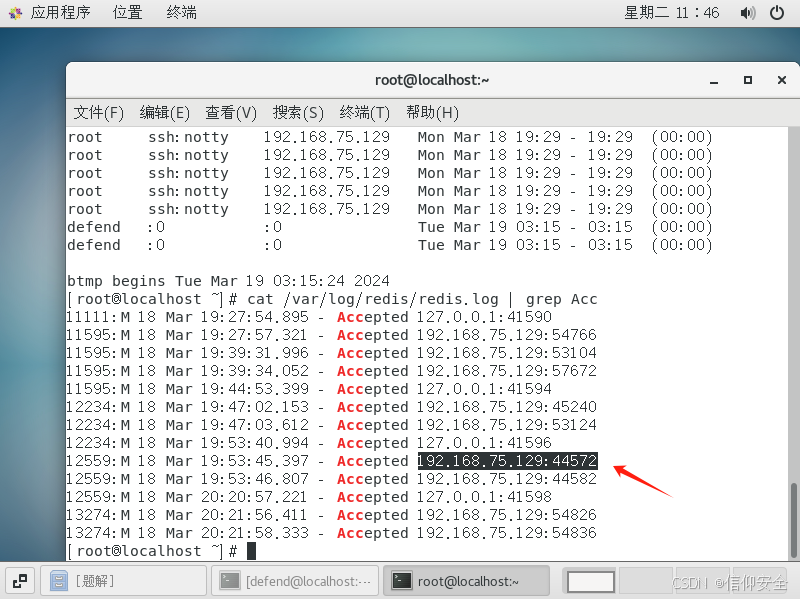Viewport: 800px width, 599px height.
Task: Click the text 192.168.75.129:53104
Action: click(x=507, y=353)
